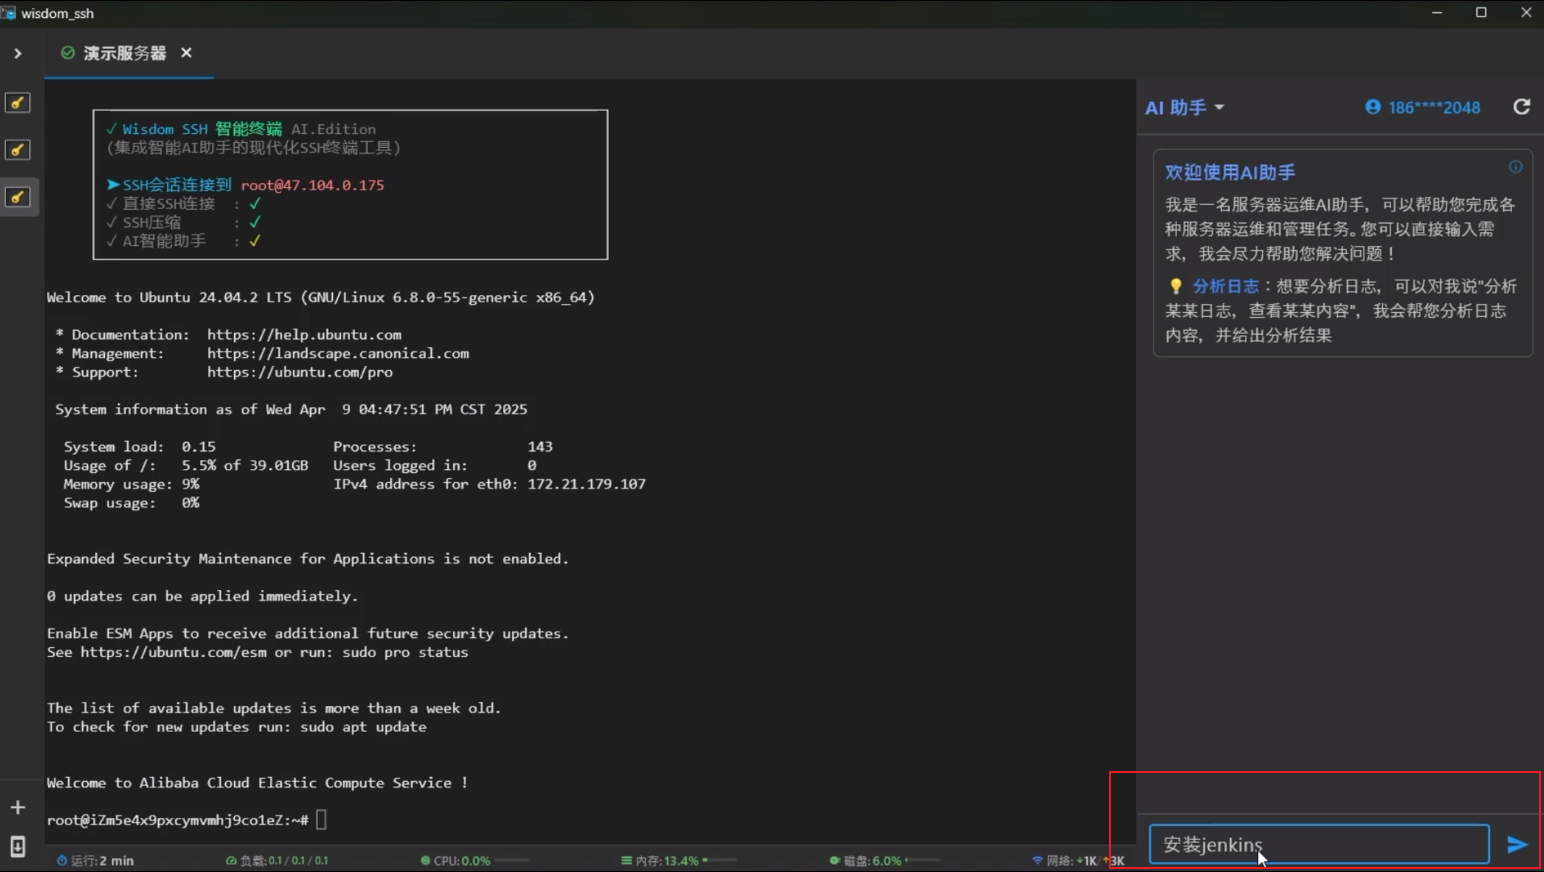The image size is (1544, 872).
Task: Select the middle key icon of three in sidebar
Action: point(18,150)
